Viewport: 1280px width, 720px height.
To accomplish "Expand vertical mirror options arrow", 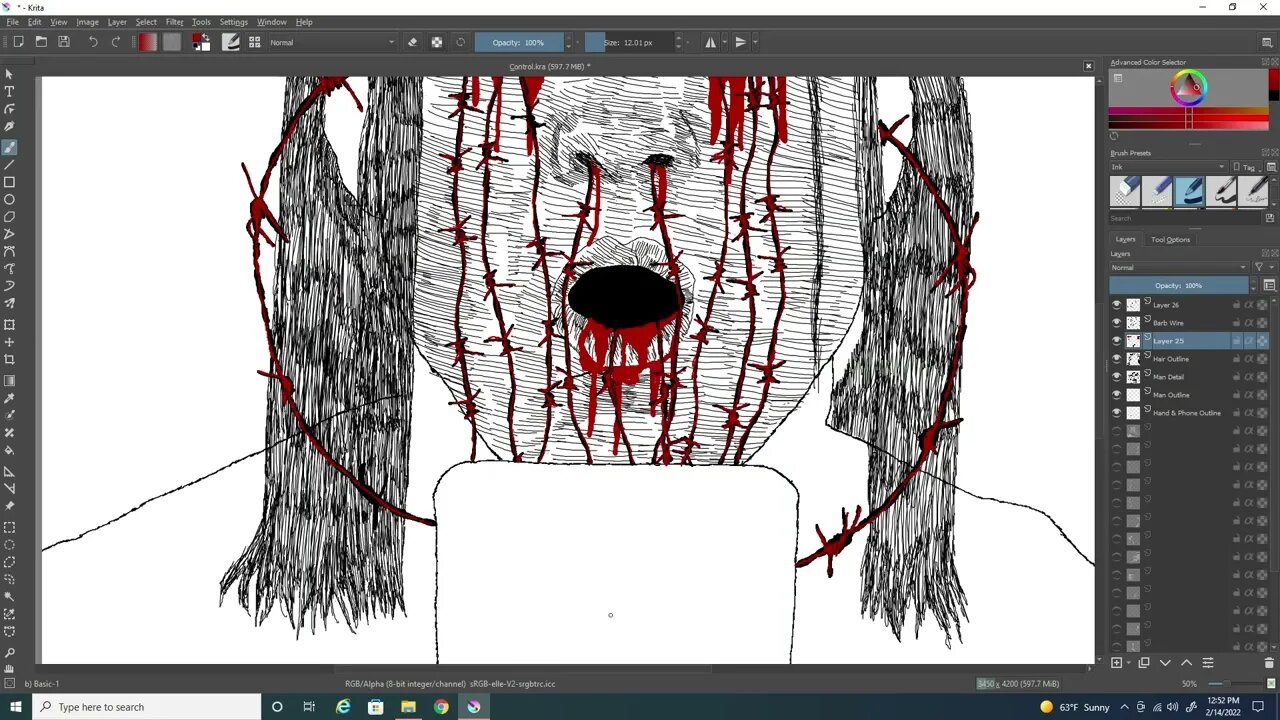I will pyautogui.click(x=755, y=42).
